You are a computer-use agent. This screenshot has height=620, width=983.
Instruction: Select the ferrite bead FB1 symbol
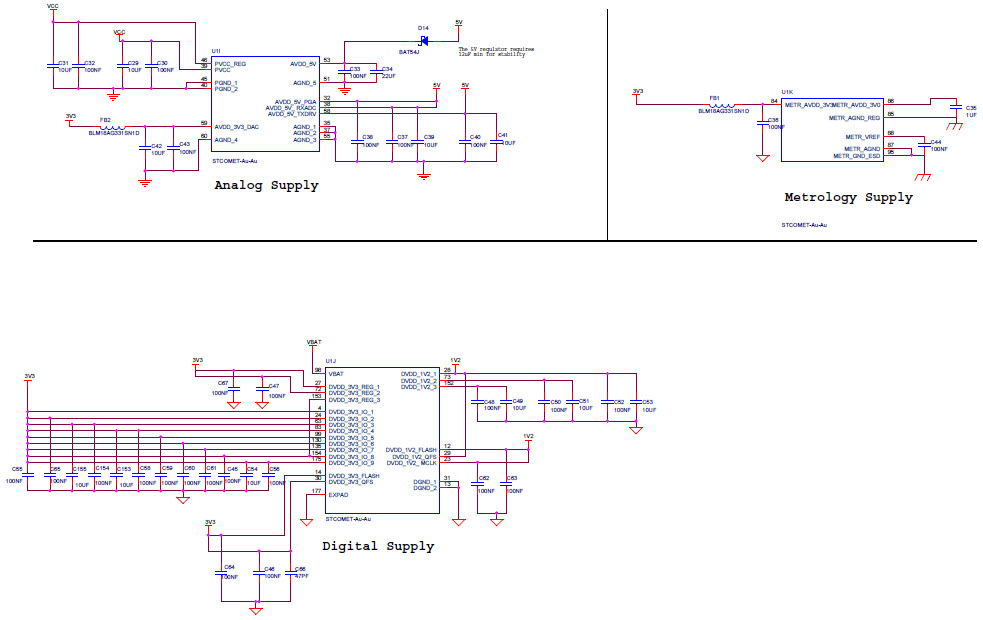pos(722,103)
